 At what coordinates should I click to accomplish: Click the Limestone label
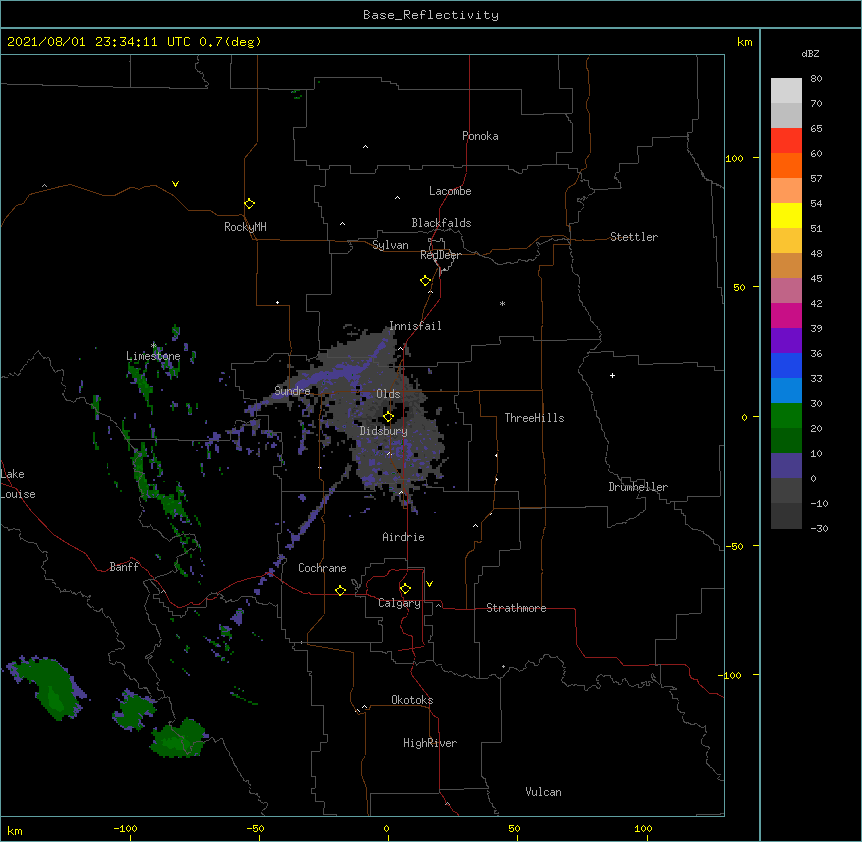coord(153,356)
